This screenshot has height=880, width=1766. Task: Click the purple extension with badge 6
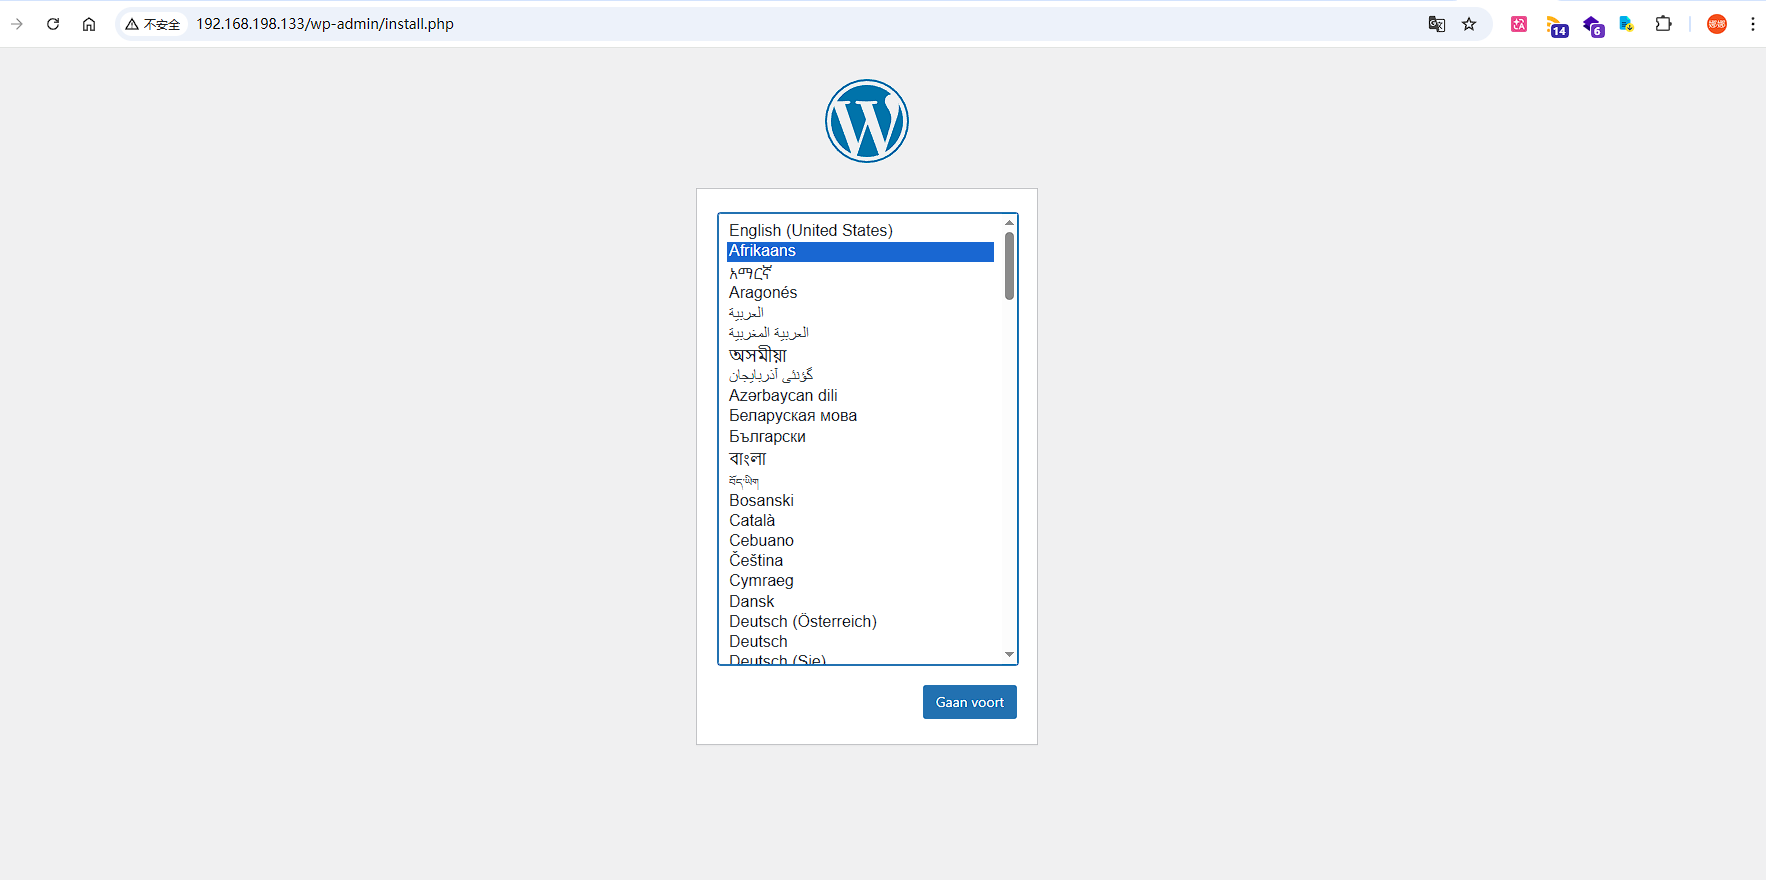point(1592,25)
